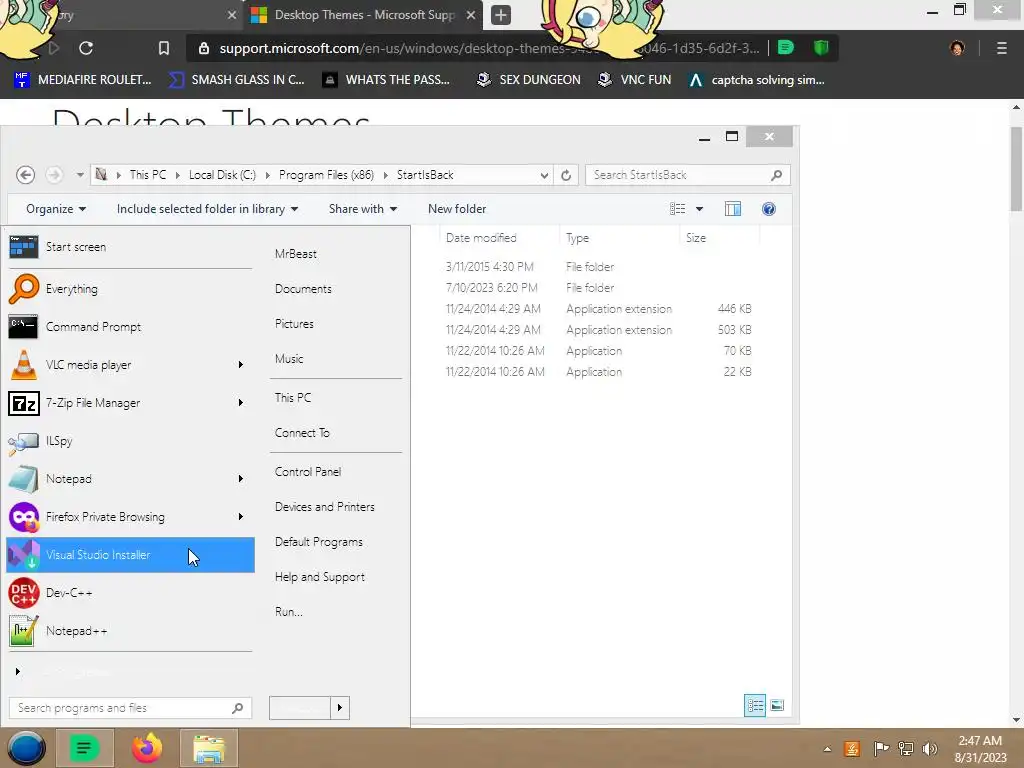Open Music from start menu
Screen dimensions: 1024x768
[289, 359]
